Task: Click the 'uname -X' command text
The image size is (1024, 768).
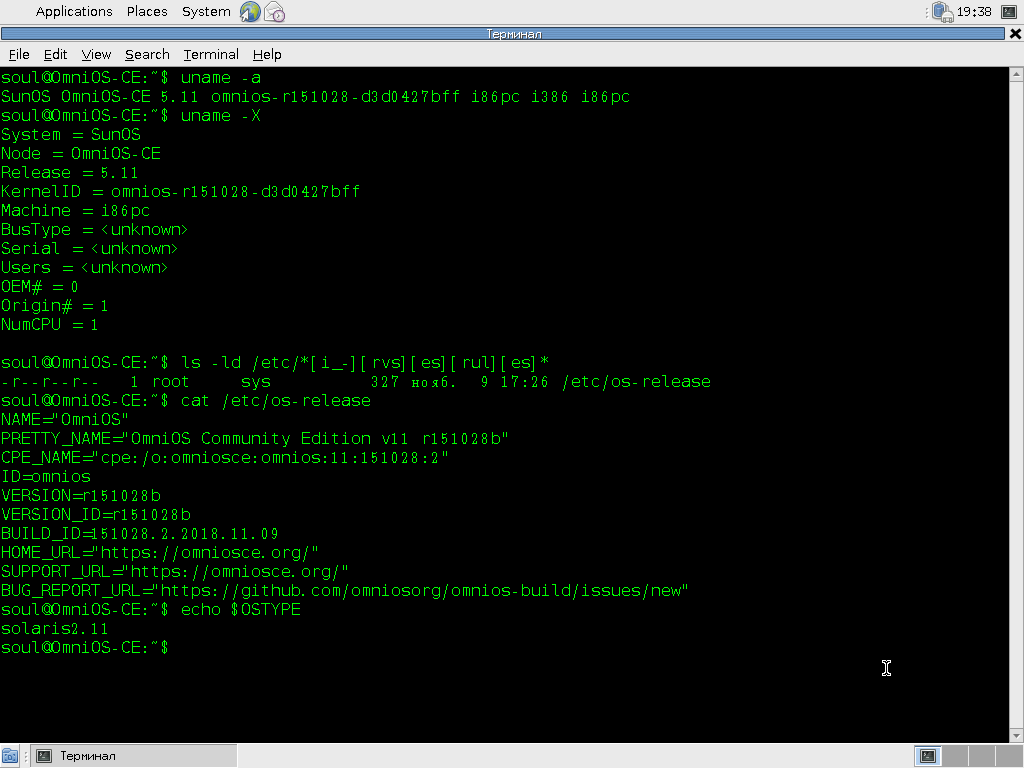Action: point(221,116)
